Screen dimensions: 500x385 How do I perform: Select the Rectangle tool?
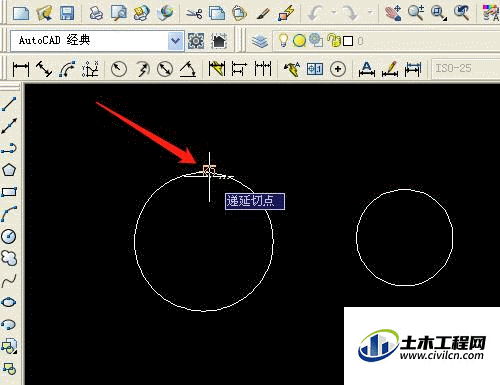[x=9, y=192]
